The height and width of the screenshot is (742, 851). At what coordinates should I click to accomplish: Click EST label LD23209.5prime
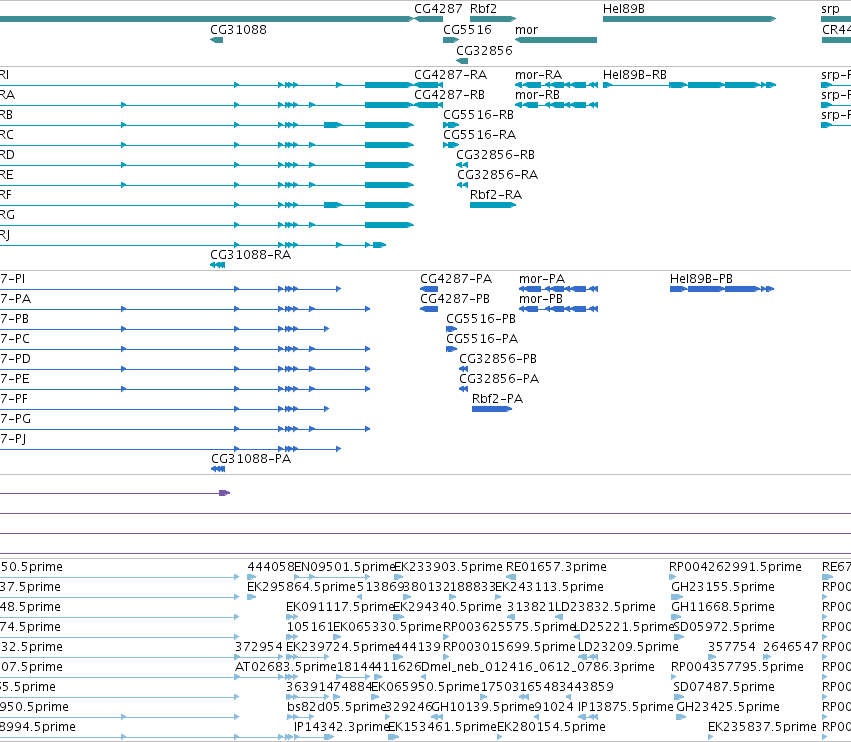pos(628,648)
